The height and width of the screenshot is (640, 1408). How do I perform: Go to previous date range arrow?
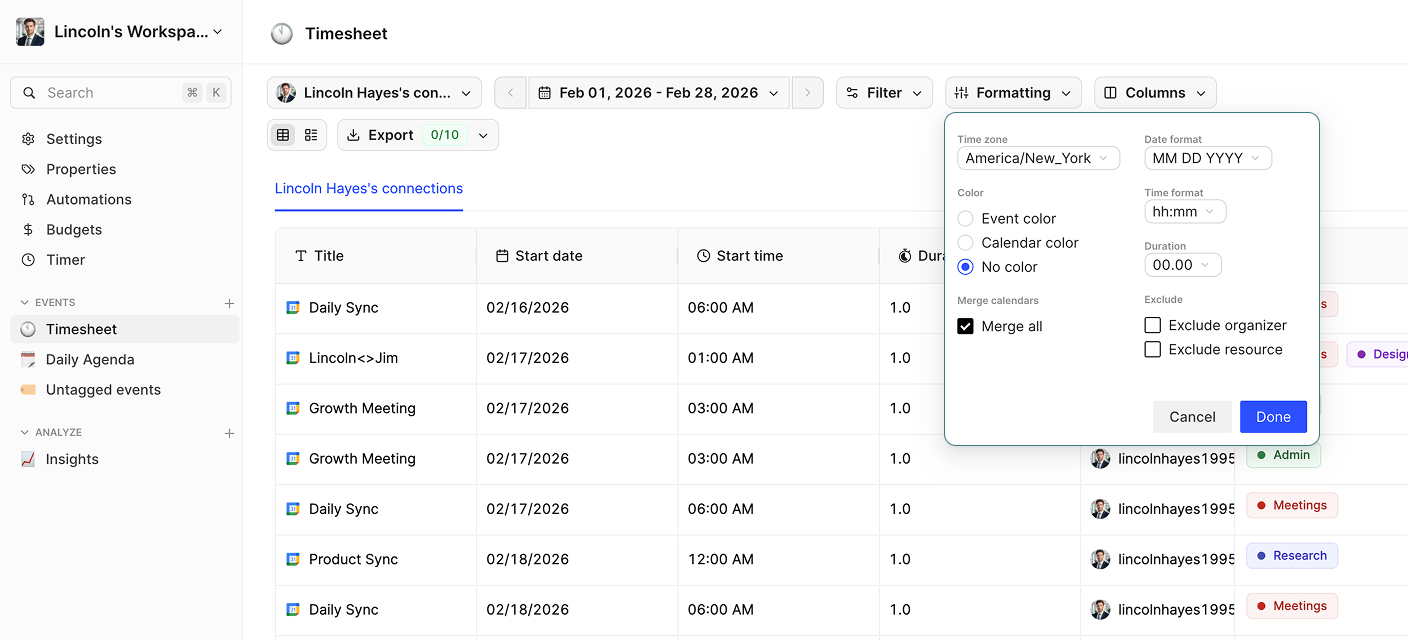pyautogui.click(x=510, y=93)
